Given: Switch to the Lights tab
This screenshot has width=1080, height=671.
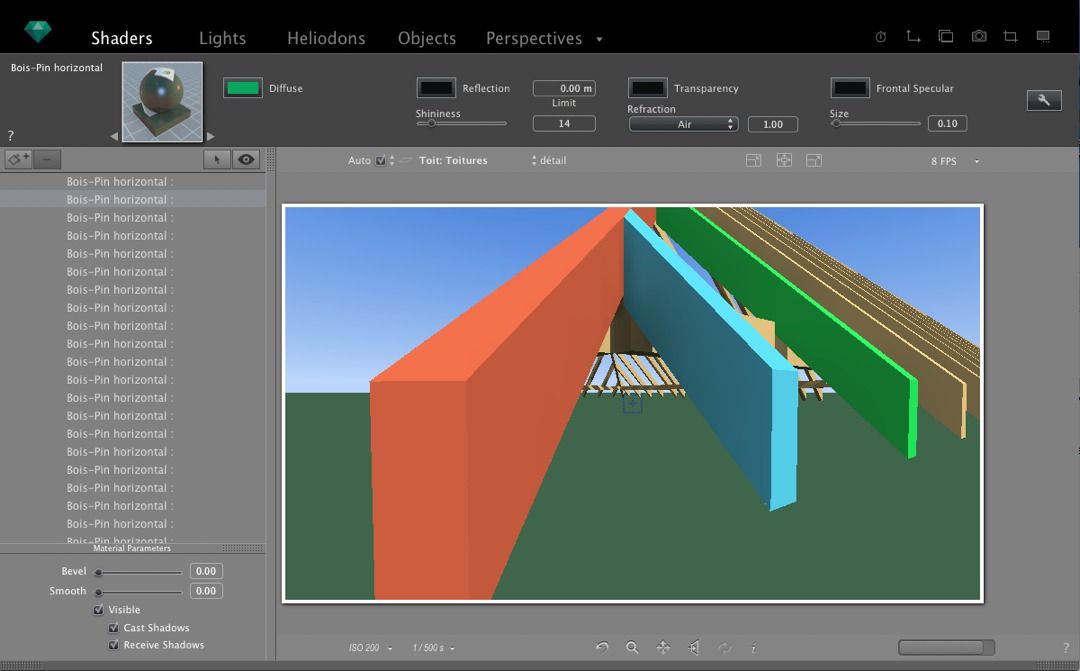Looking at the screenshot, I should click(222, 38).
